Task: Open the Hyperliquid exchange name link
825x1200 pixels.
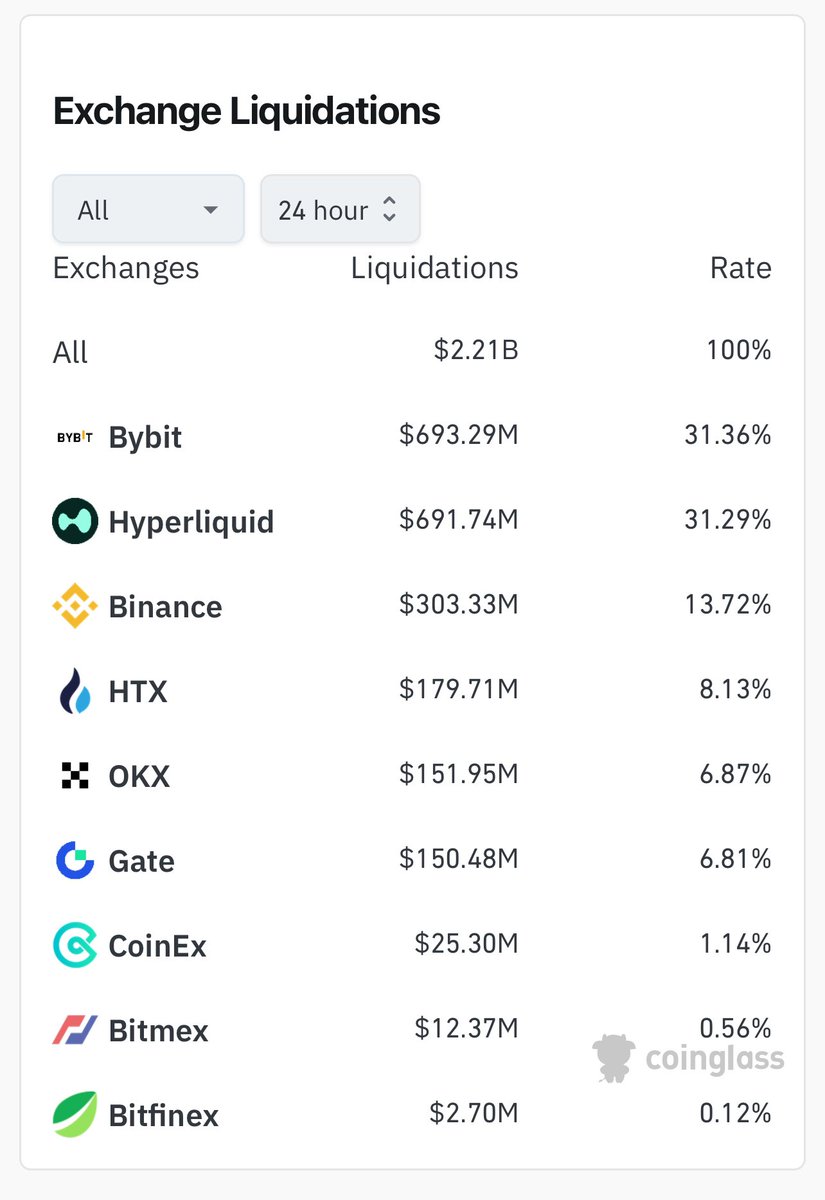Action: coord(191,522)
